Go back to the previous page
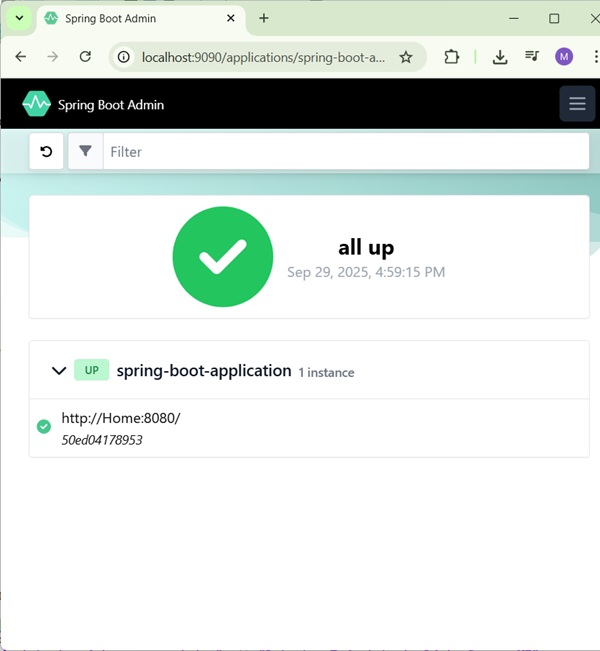Image resolution: width=600 pixels, height=651 pixels. point(21,56)
